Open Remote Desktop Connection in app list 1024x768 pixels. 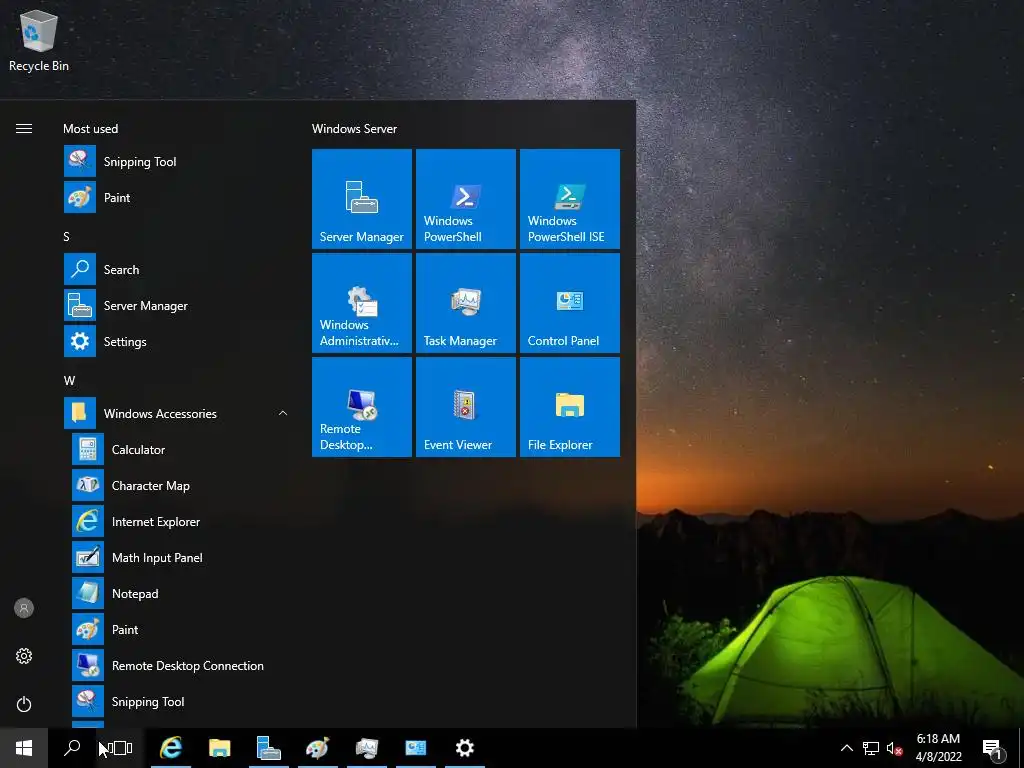coord(180,665)
